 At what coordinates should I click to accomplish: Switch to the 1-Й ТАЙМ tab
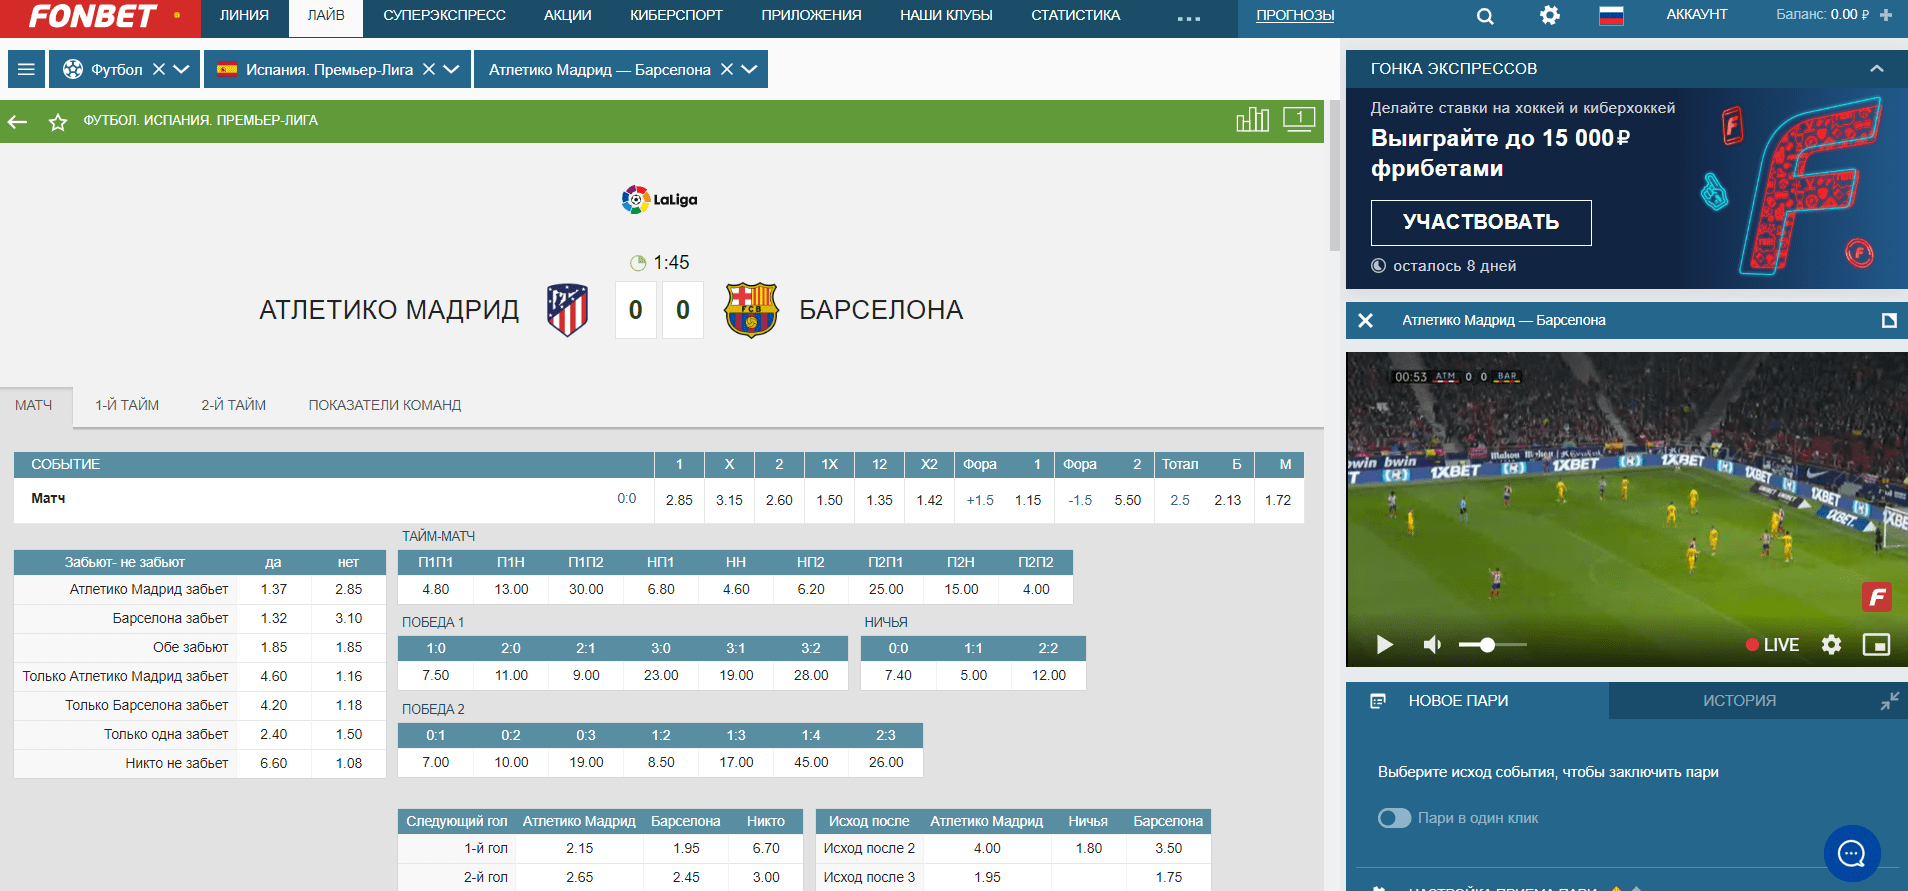[x=127, y=405]
